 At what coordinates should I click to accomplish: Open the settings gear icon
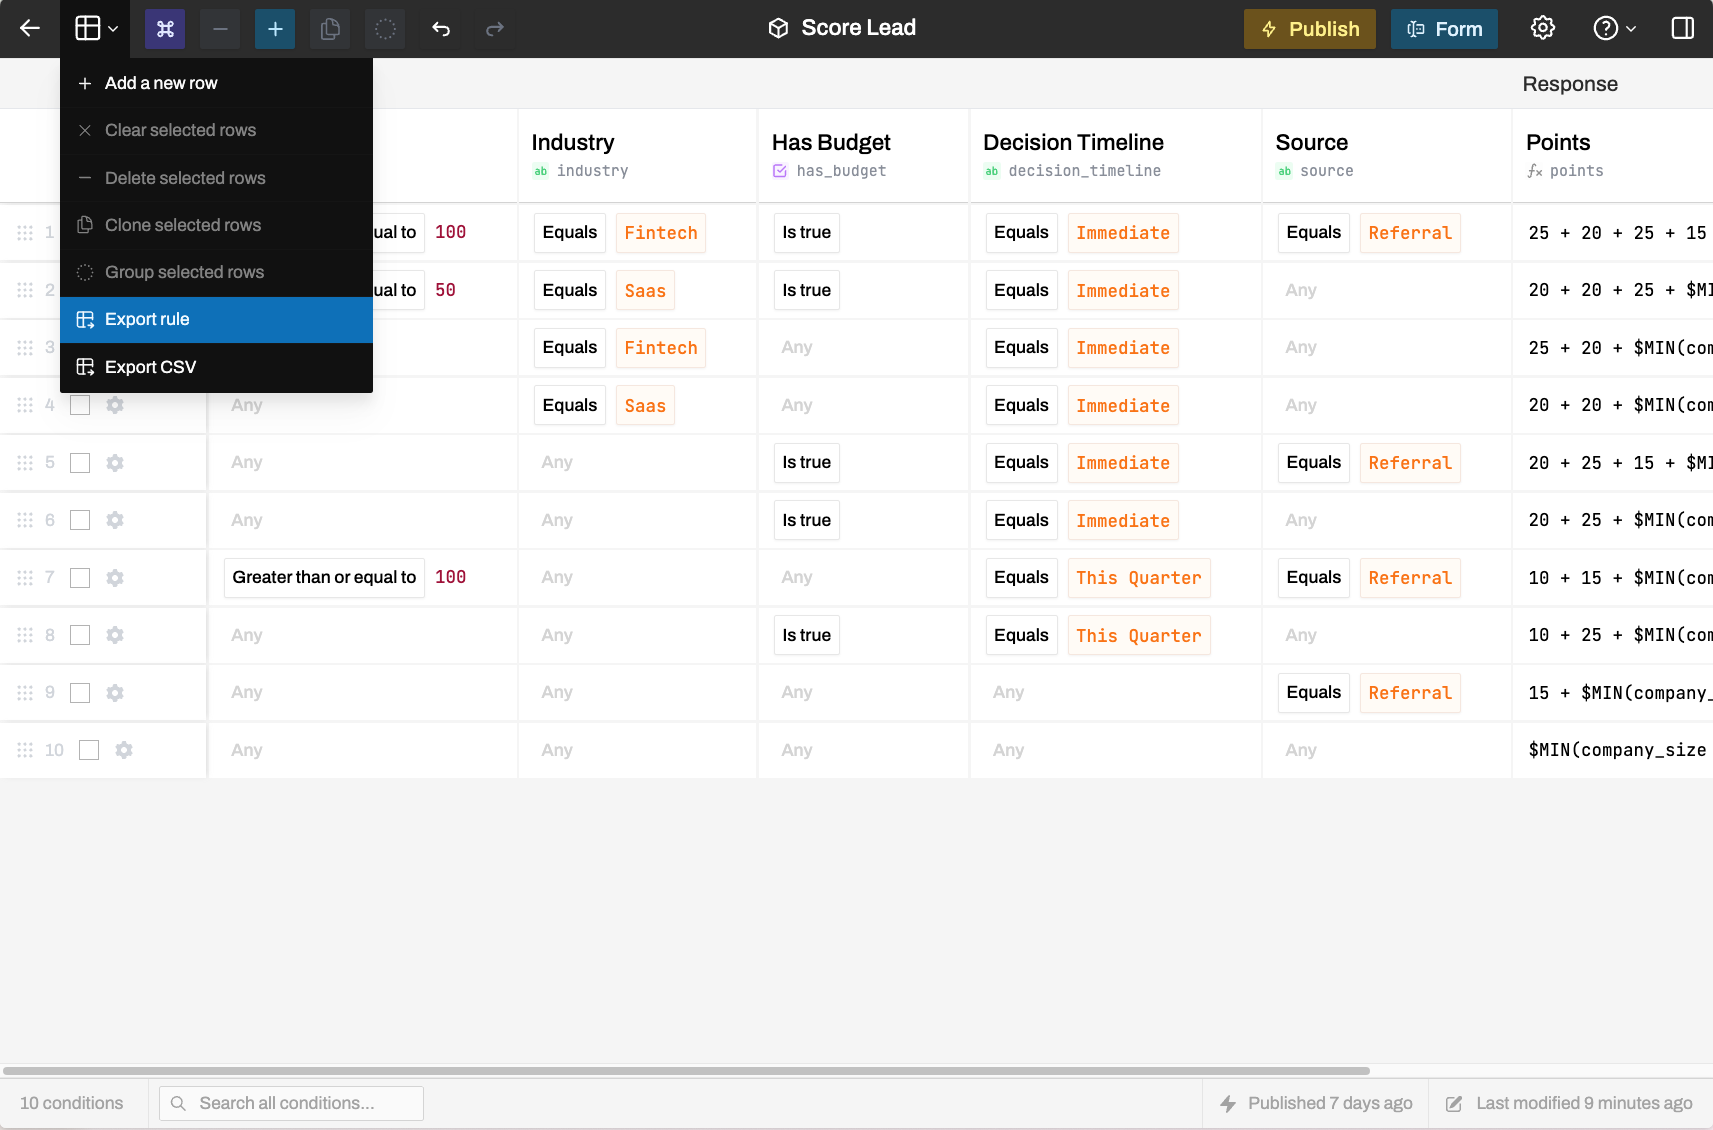click(1542, 27)
